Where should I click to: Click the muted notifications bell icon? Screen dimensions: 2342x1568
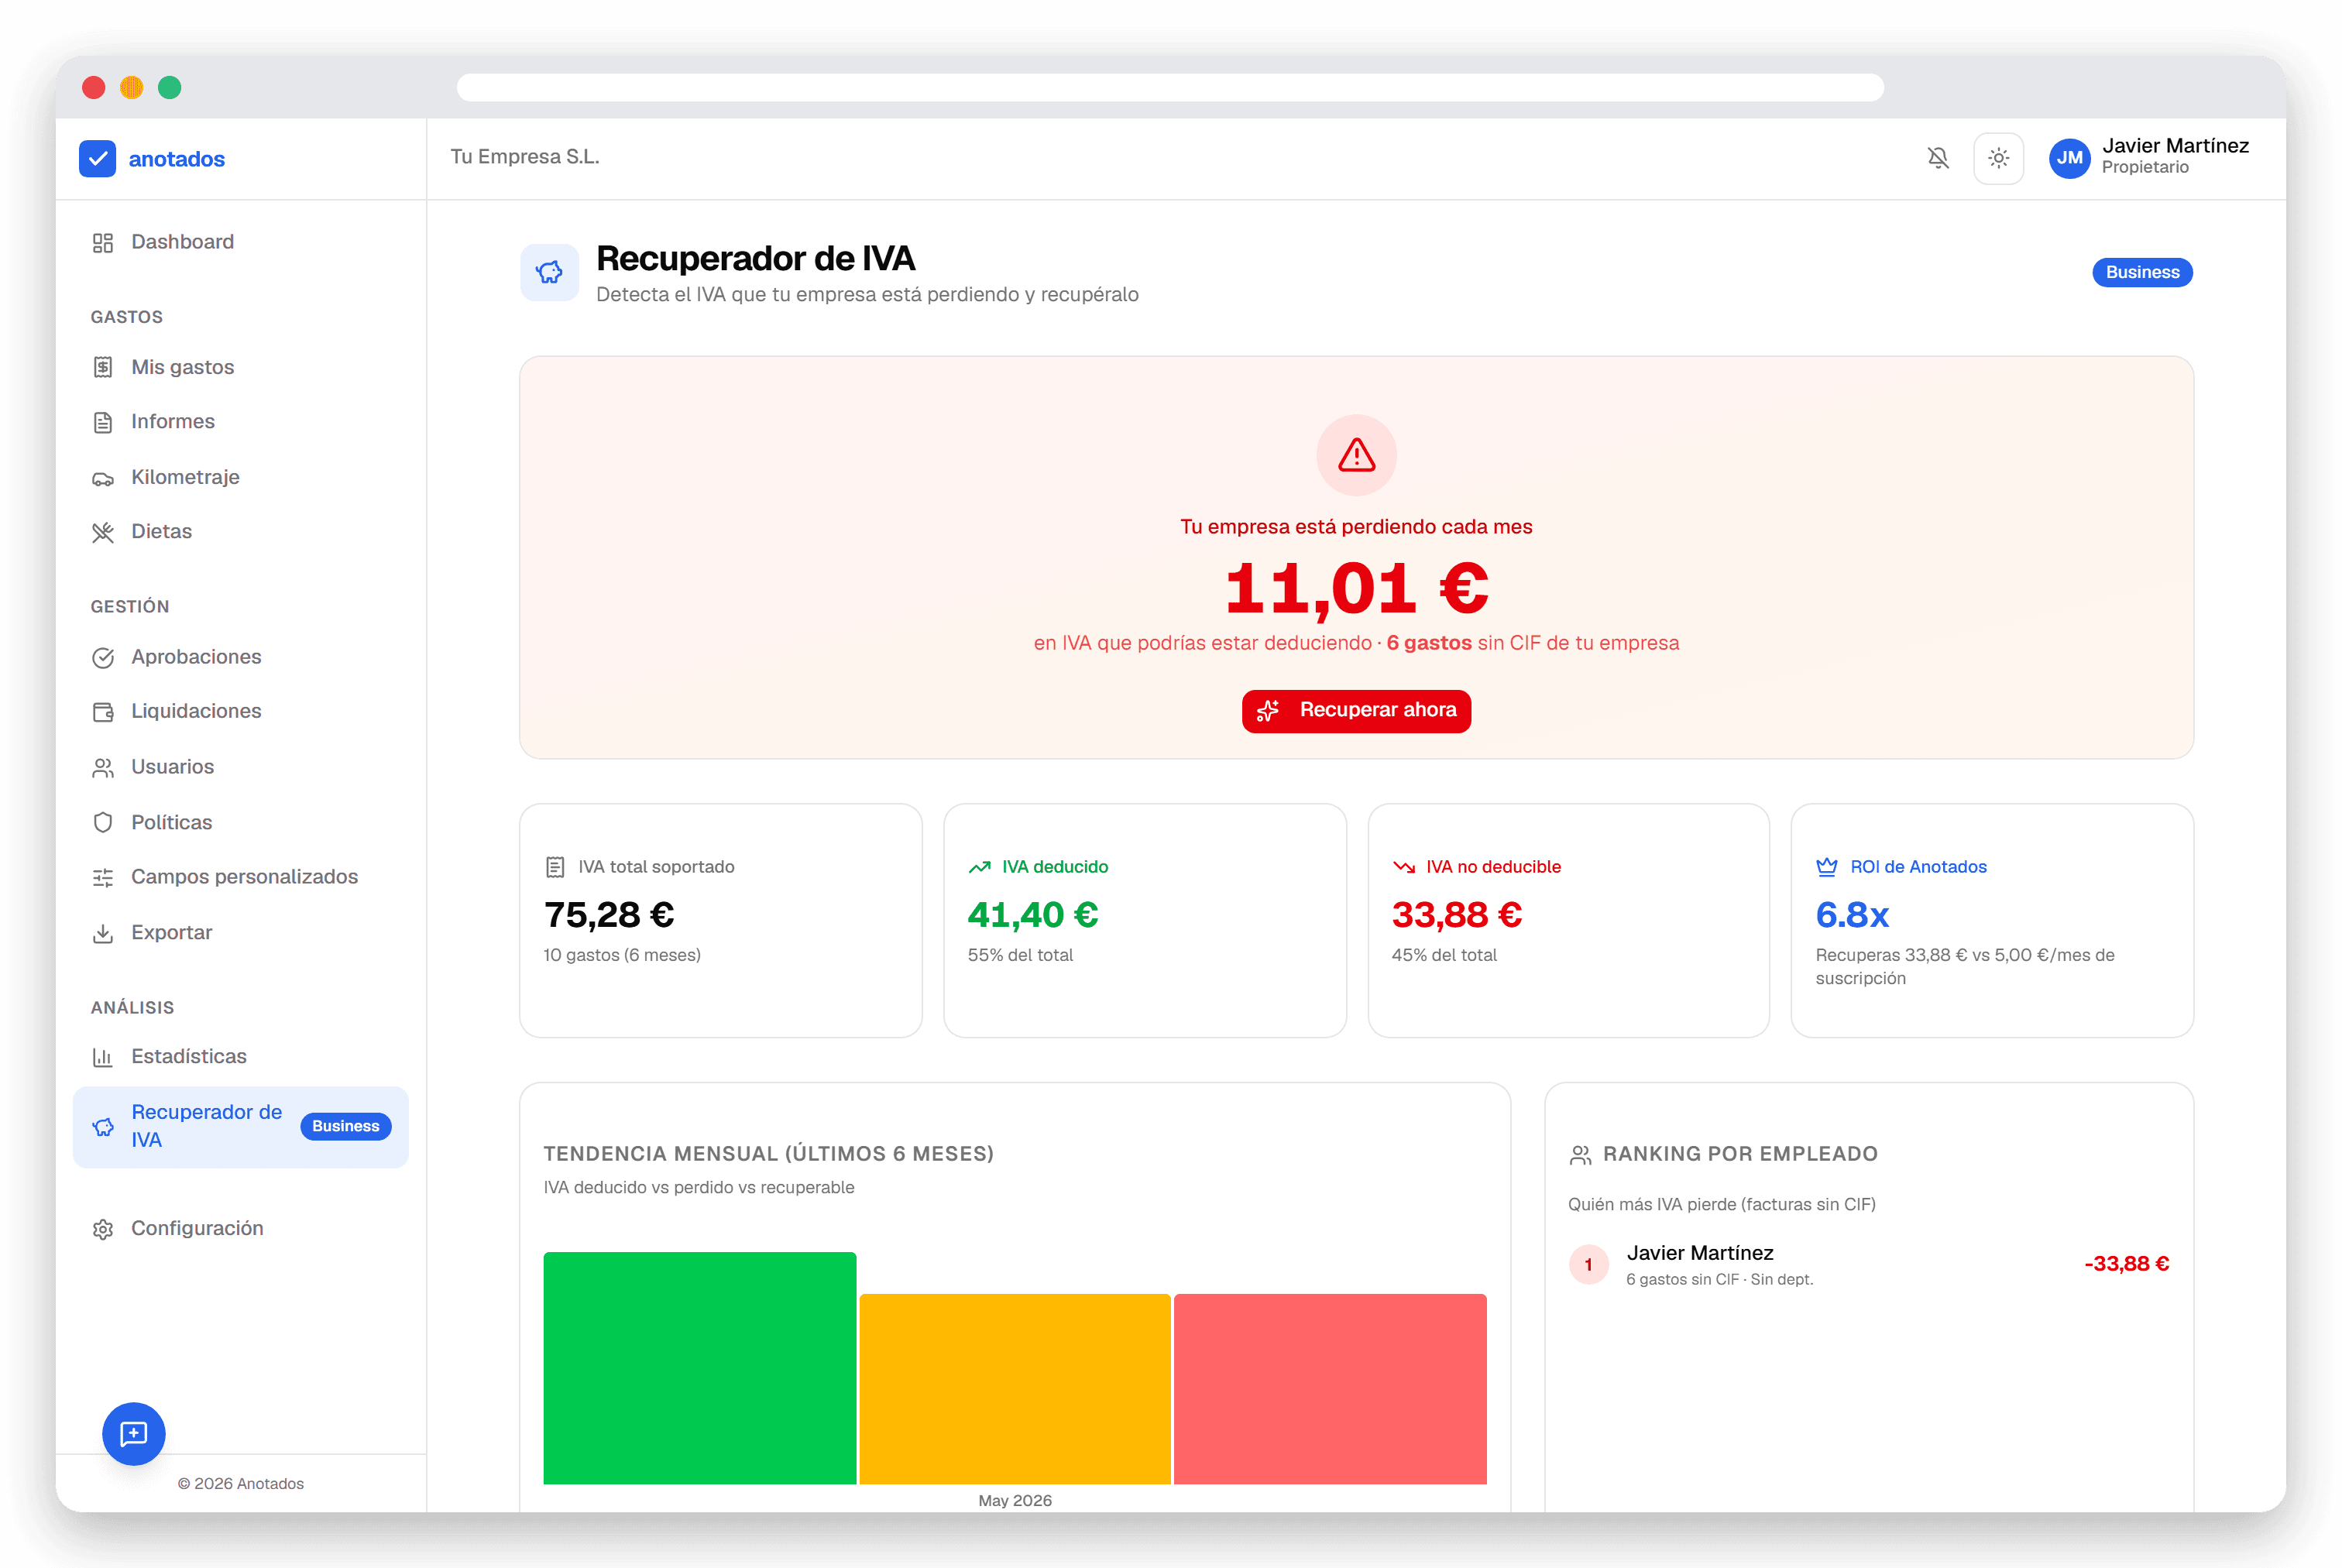1938,158
